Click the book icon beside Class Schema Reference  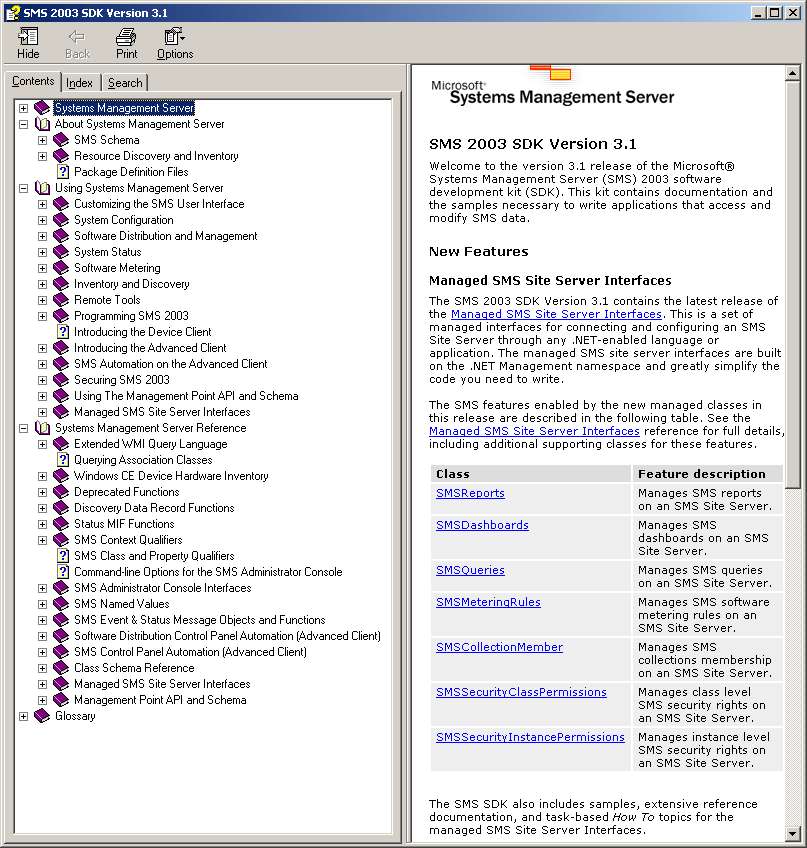tap(61, 668)
